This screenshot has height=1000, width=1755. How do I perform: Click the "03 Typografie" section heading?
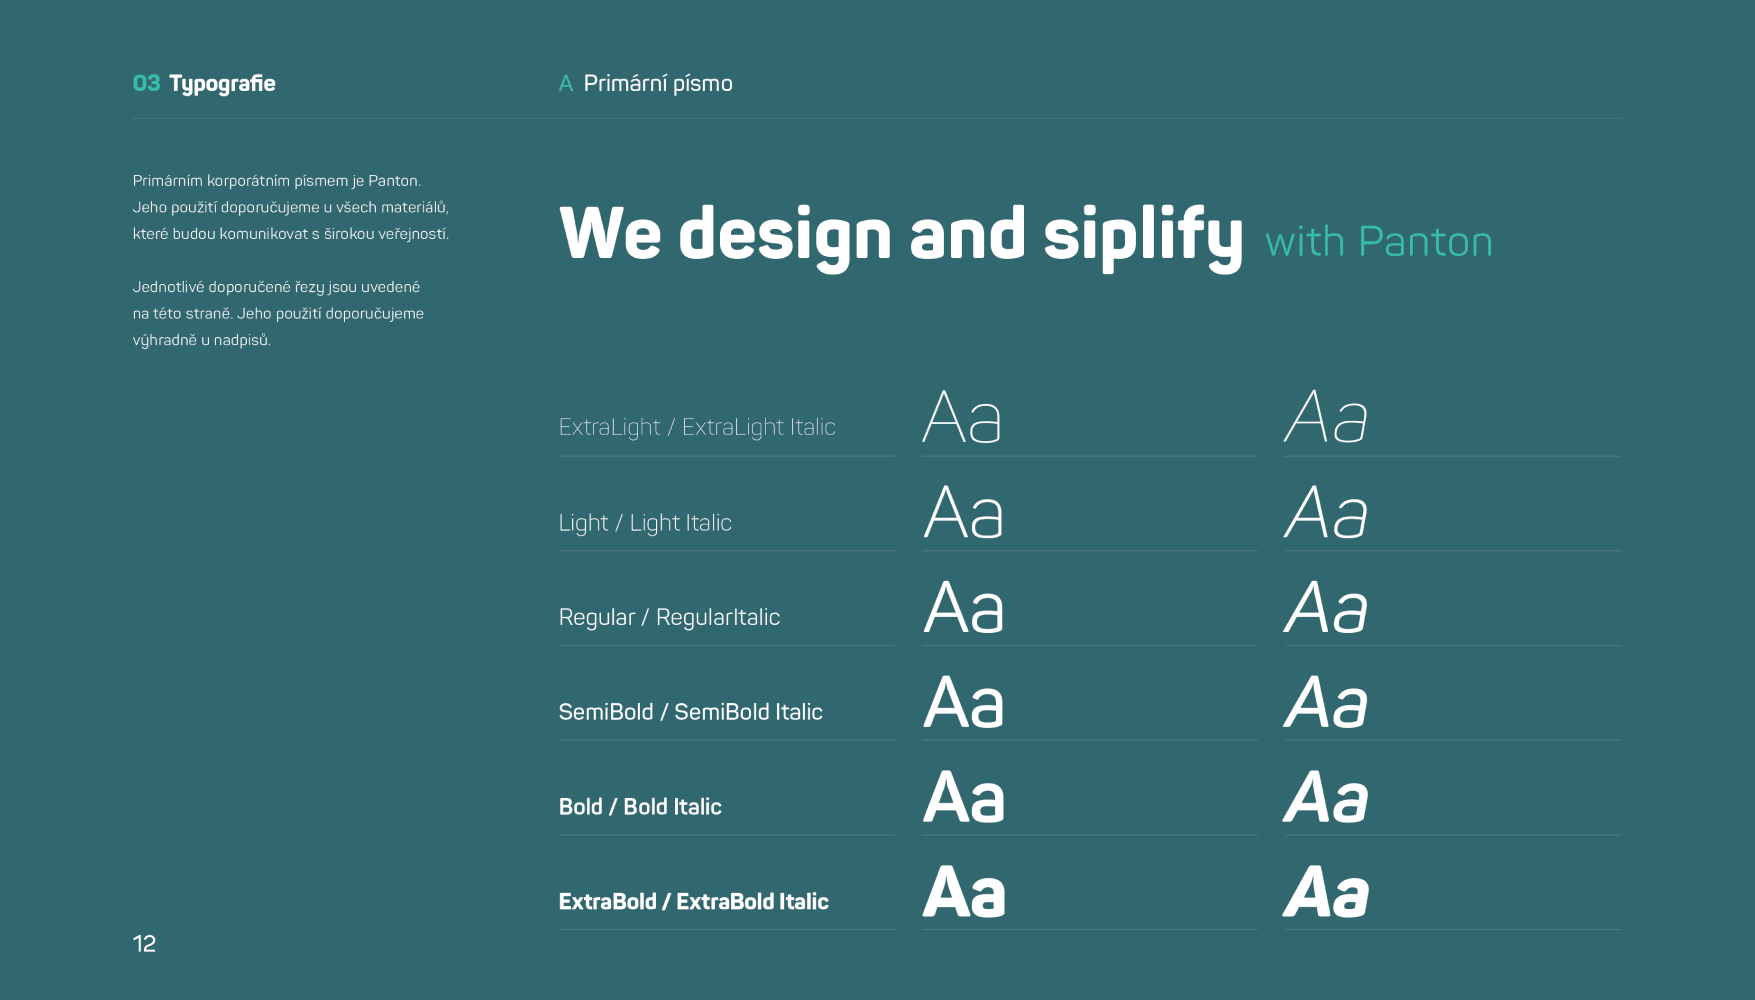(204, 84)
